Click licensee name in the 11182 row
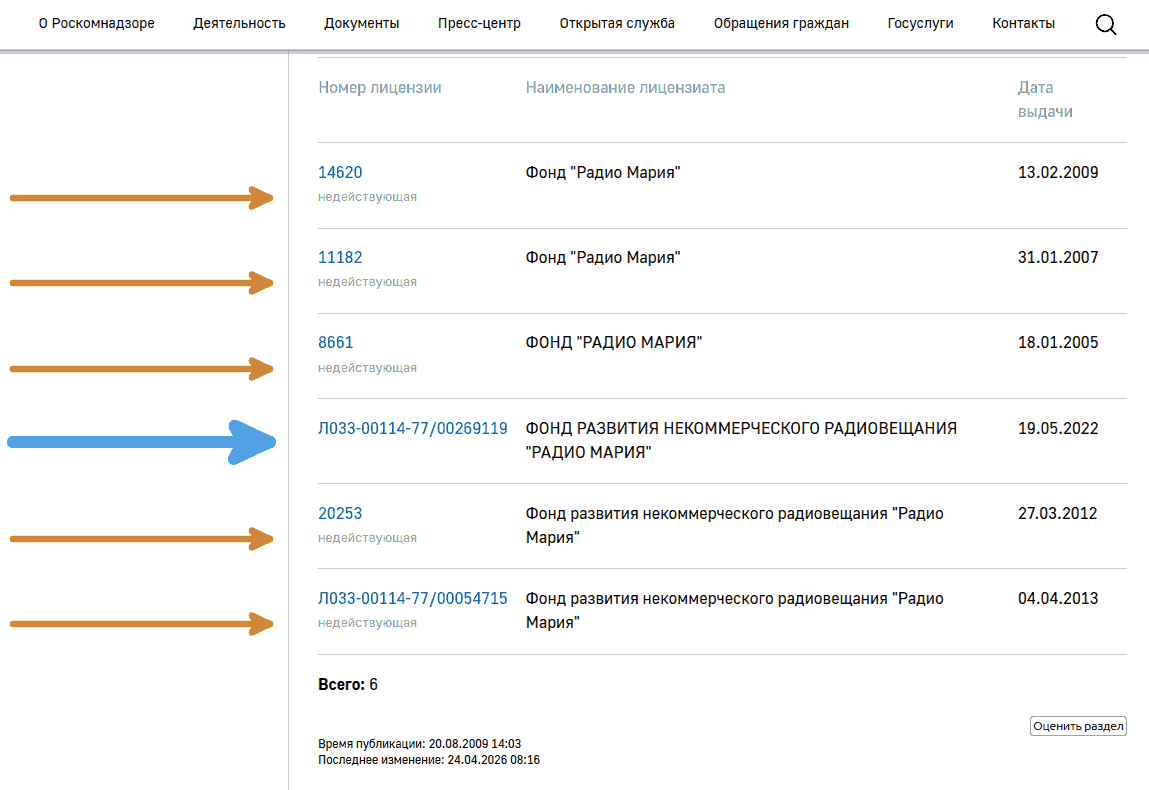Image resolution: width=1149 pixels, height=790 pixels. tap(602, 257)
